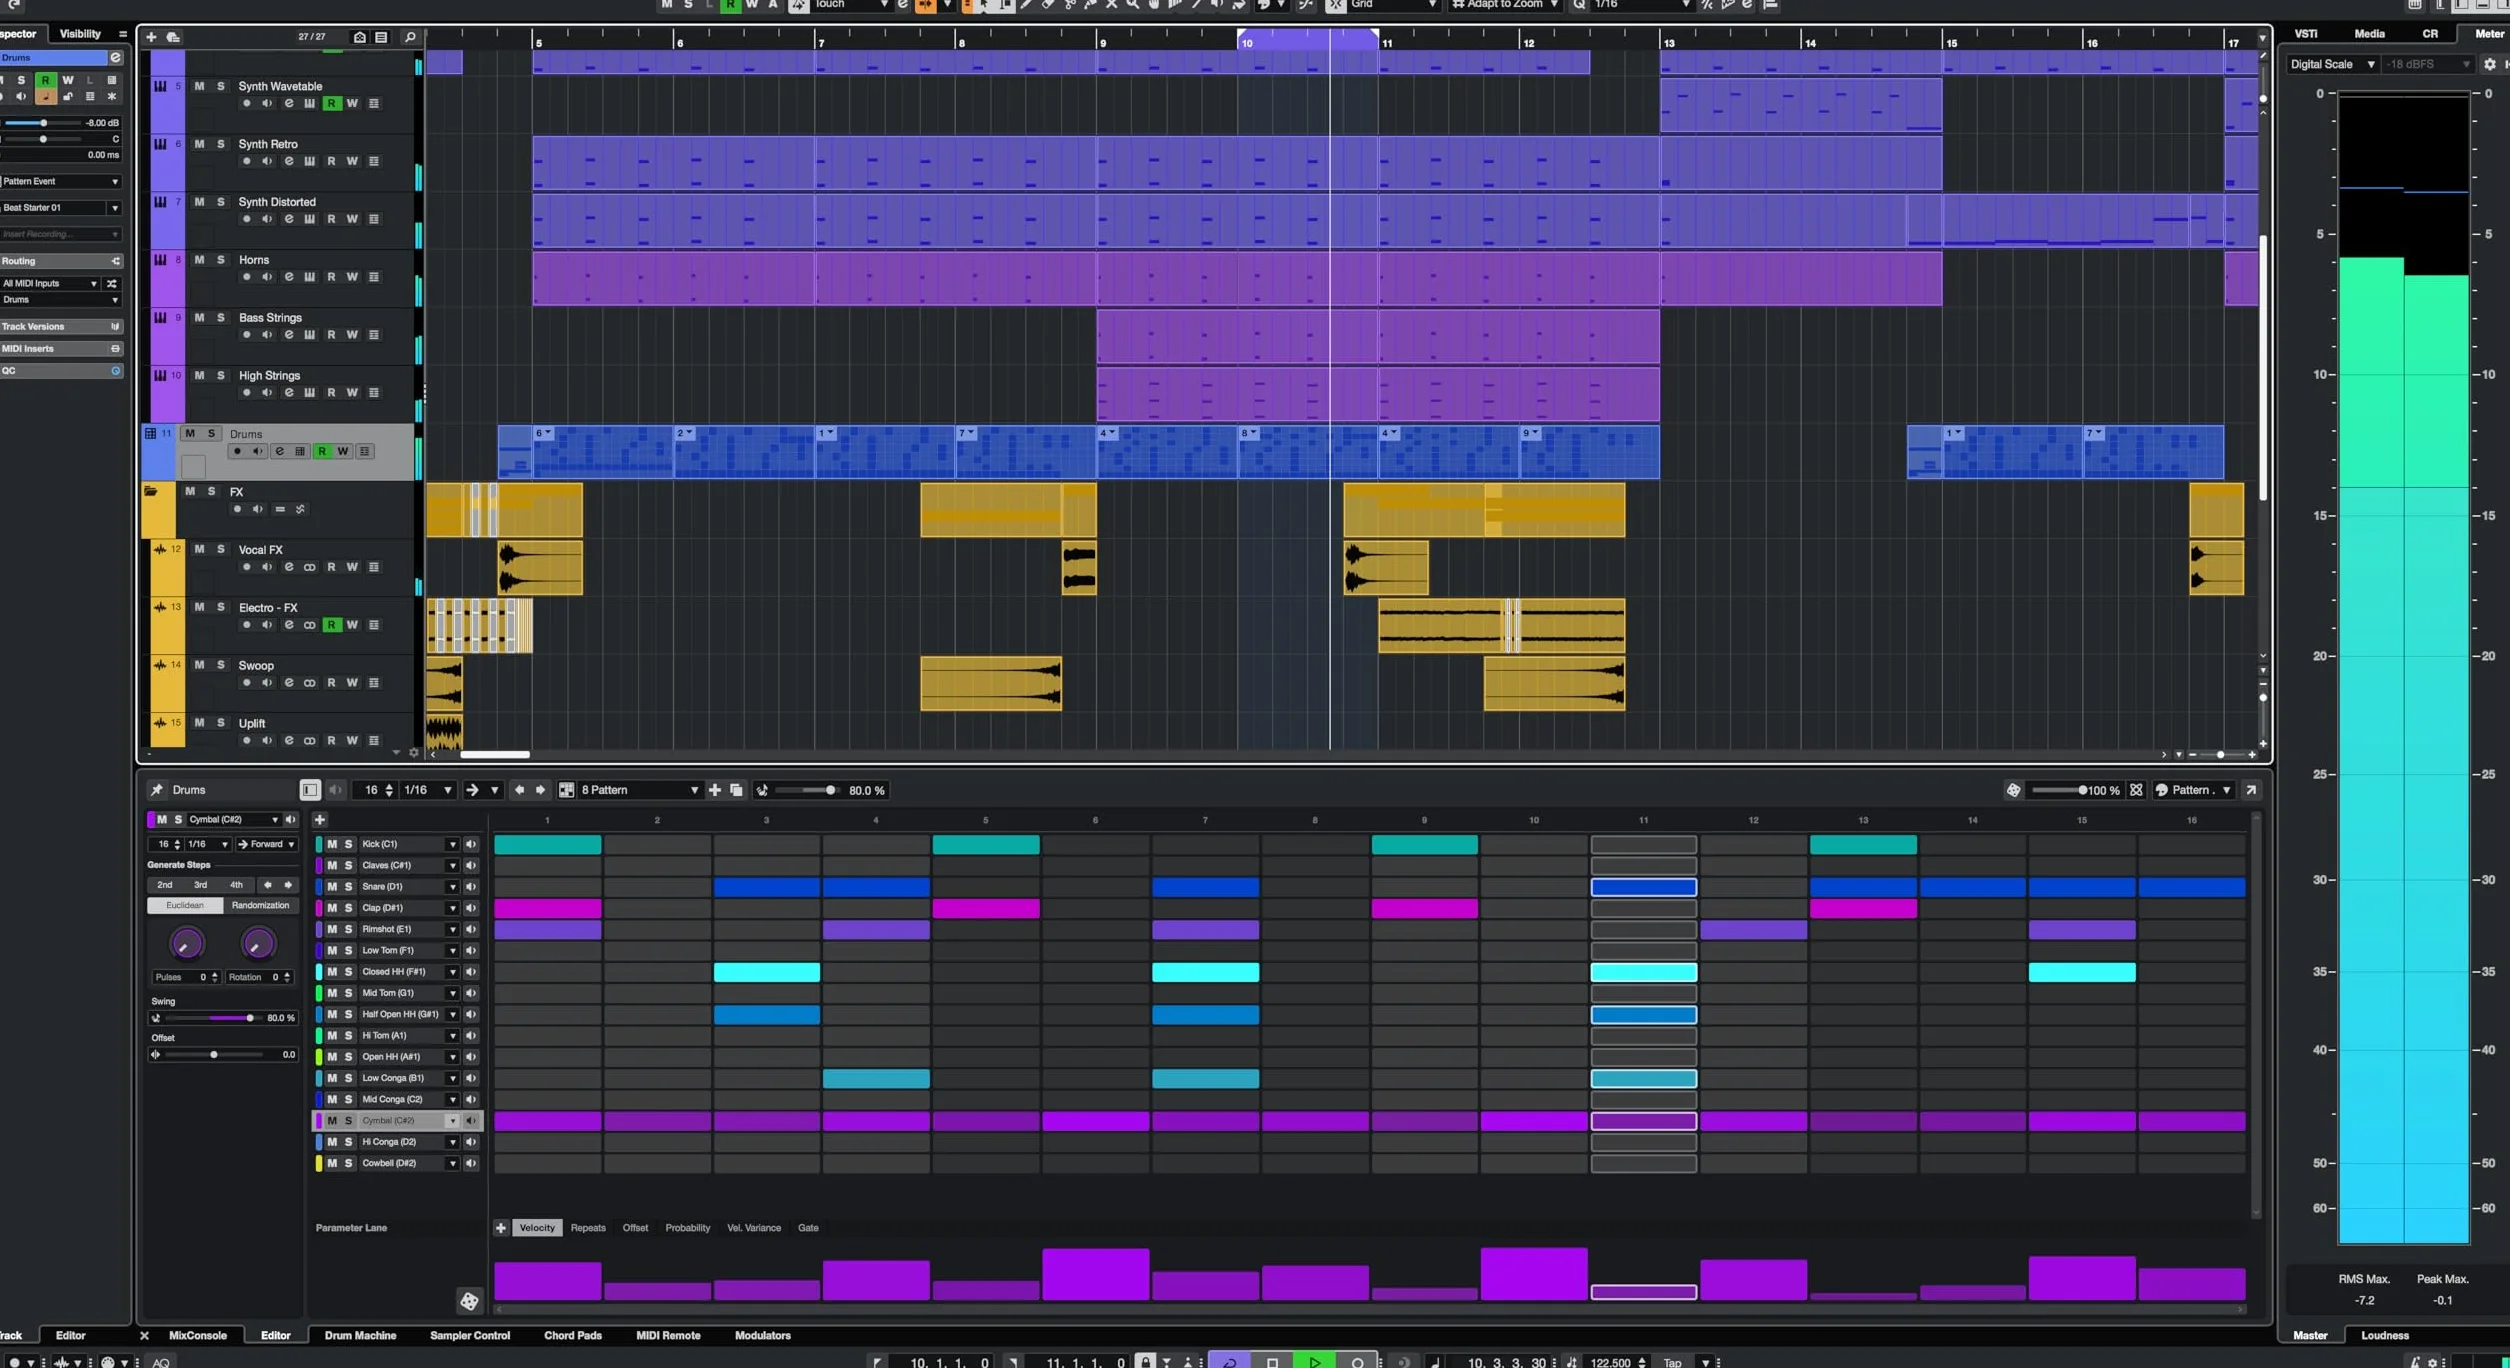Switch to the Sampler Control tab

tap(470, 1336)
